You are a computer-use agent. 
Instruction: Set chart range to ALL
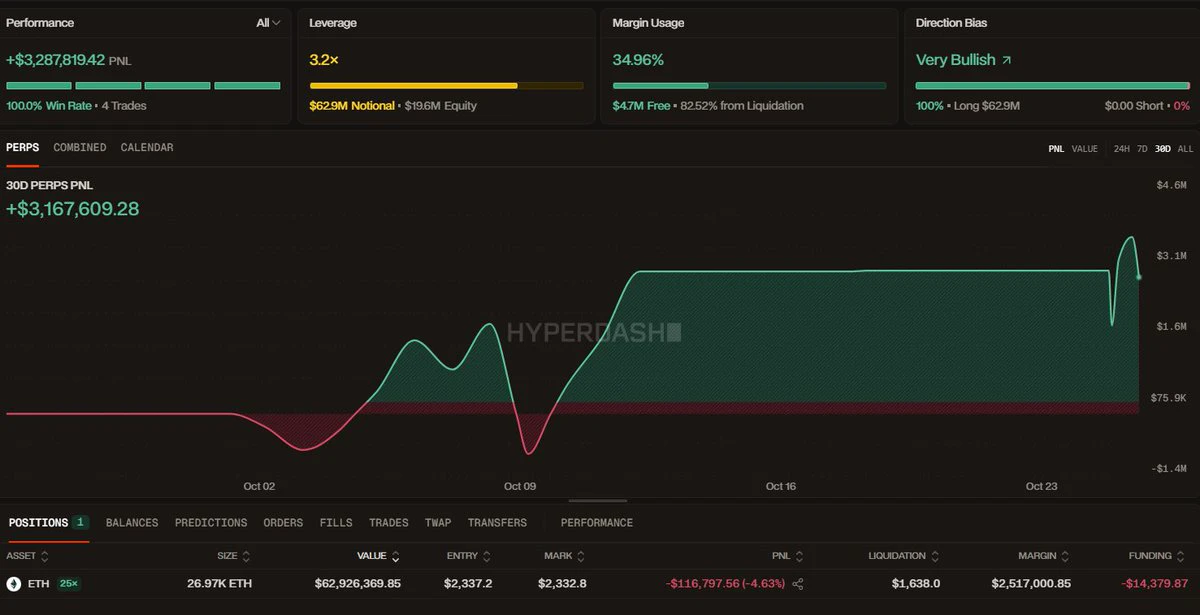(x=1185, y=149)
